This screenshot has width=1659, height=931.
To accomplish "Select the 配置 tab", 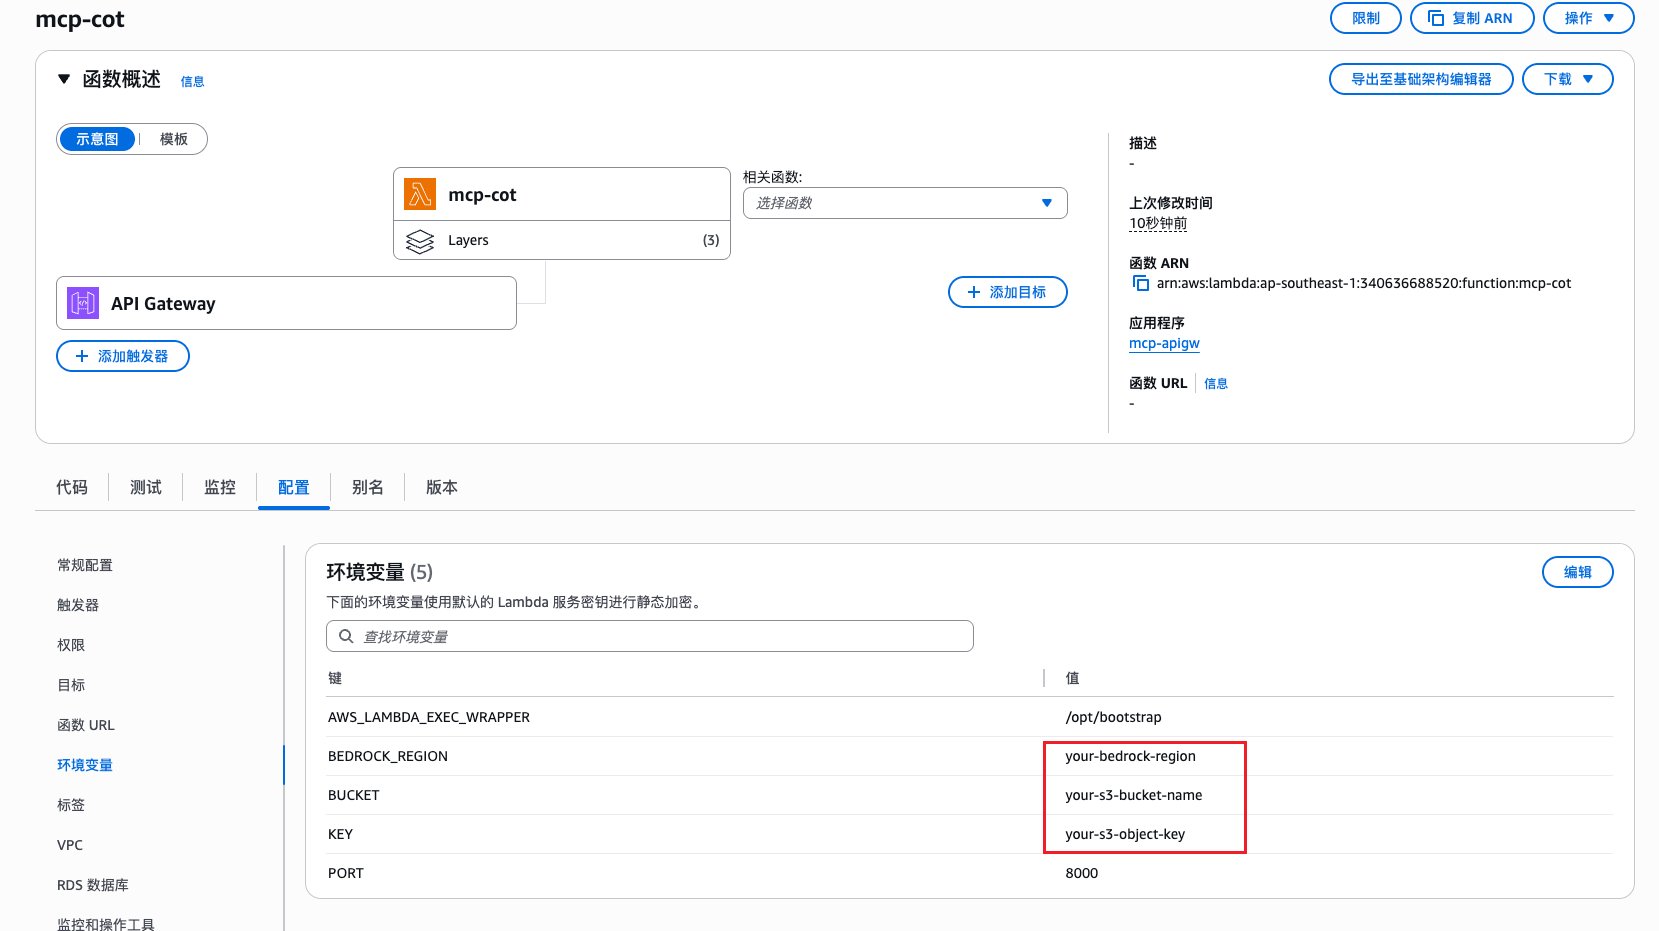I will click(294, 487).
